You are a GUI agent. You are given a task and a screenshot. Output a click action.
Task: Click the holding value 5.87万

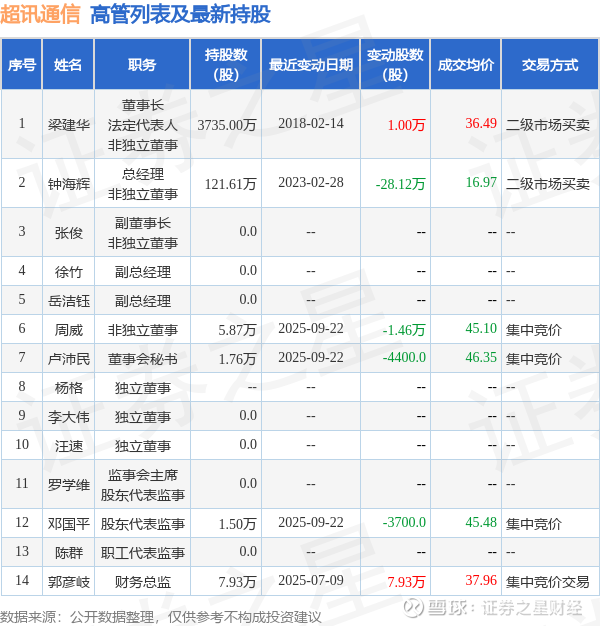pyautogui.click(x=237, y=330)
